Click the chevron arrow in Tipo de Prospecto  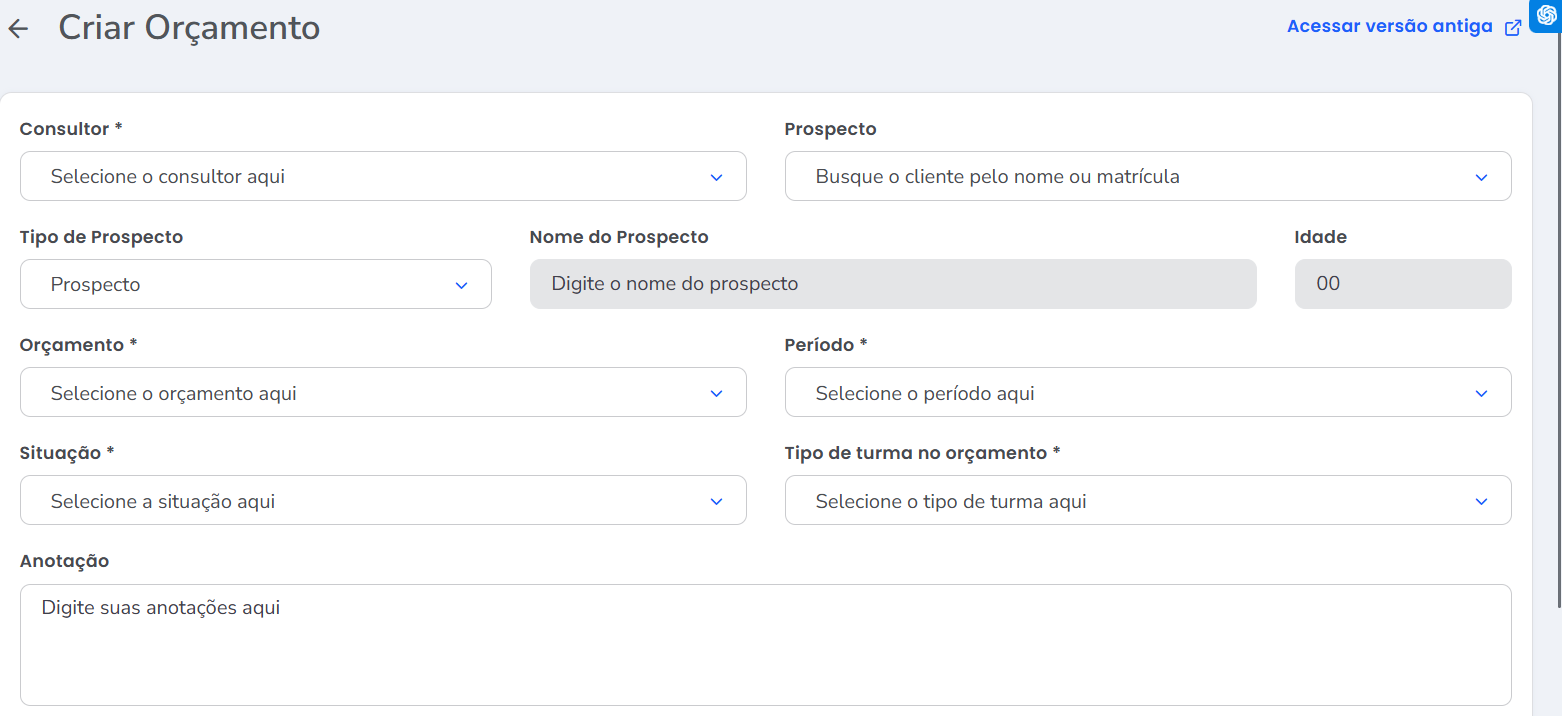pos(461,285)
